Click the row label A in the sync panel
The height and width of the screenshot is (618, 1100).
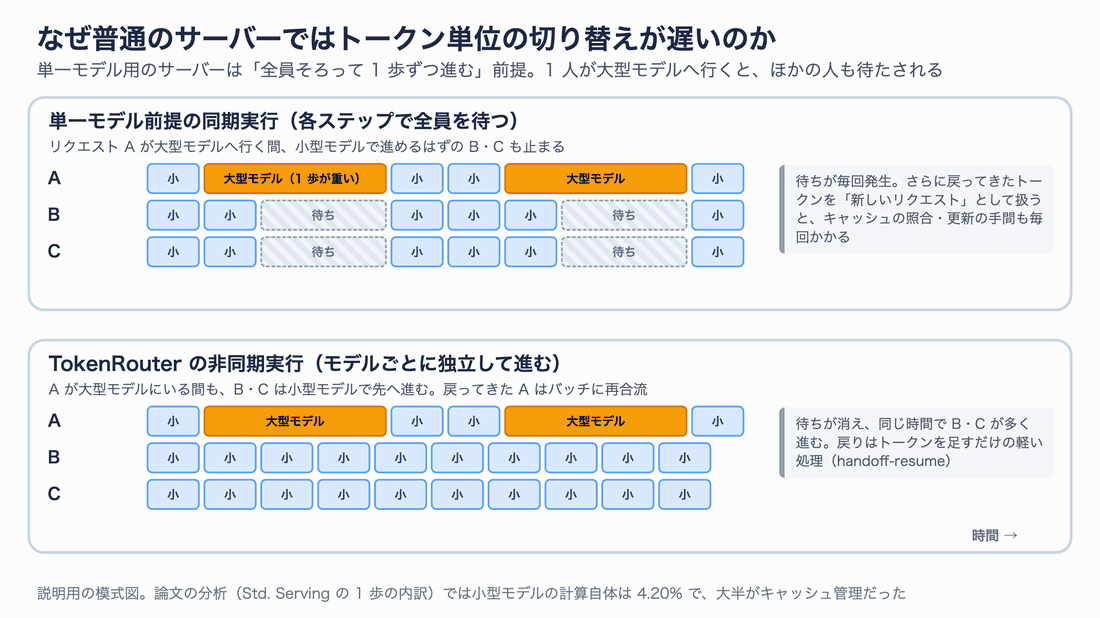coord(54,178)
